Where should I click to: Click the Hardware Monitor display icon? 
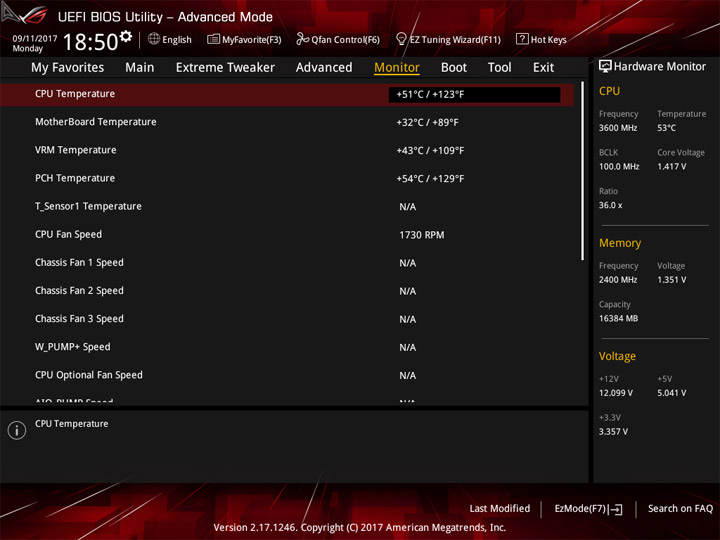coord(605,66)
